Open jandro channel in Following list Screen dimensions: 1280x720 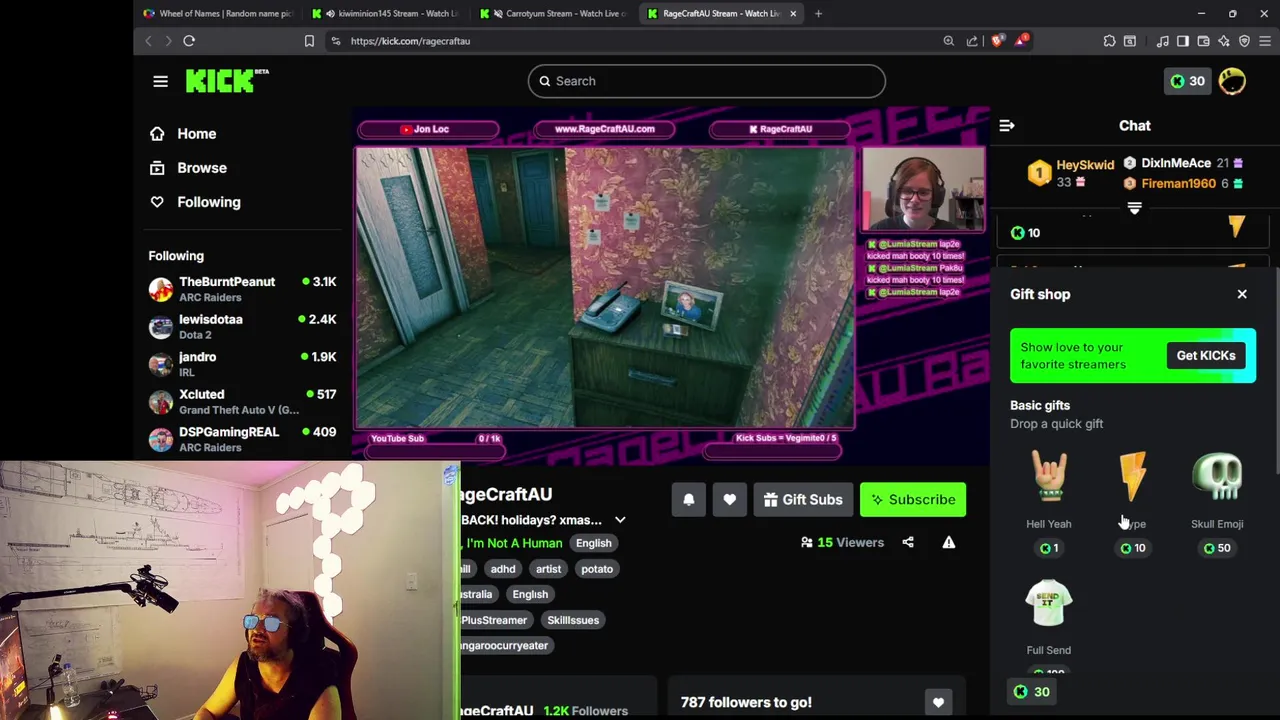pos(243,364)
